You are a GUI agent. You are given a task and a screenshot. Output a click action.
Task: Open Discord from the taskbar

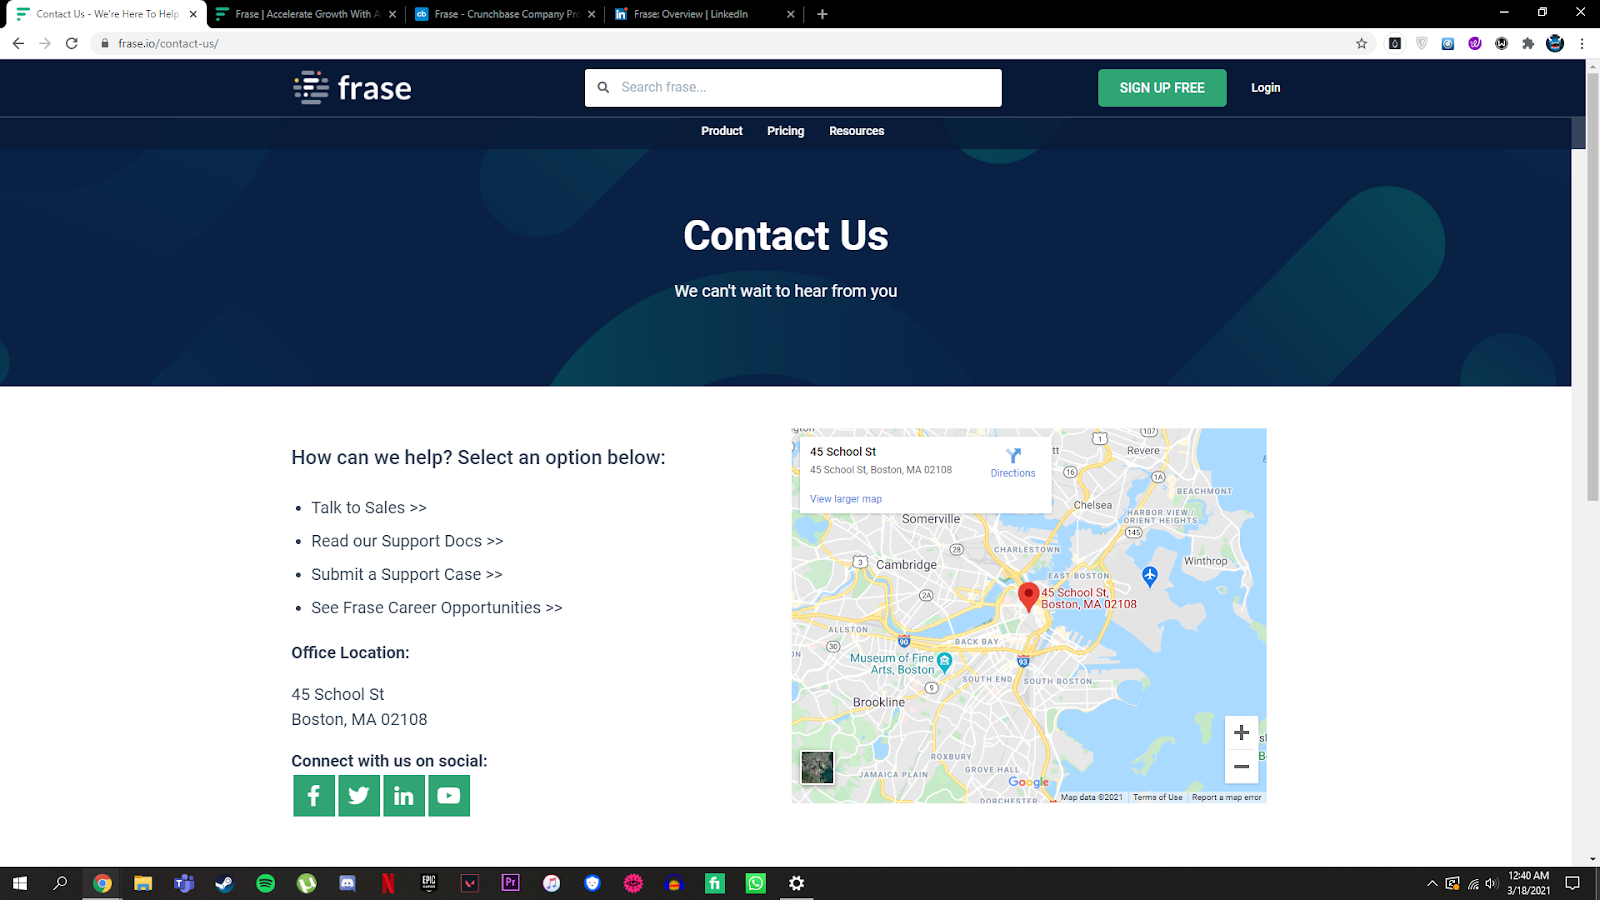click(347, 883)
